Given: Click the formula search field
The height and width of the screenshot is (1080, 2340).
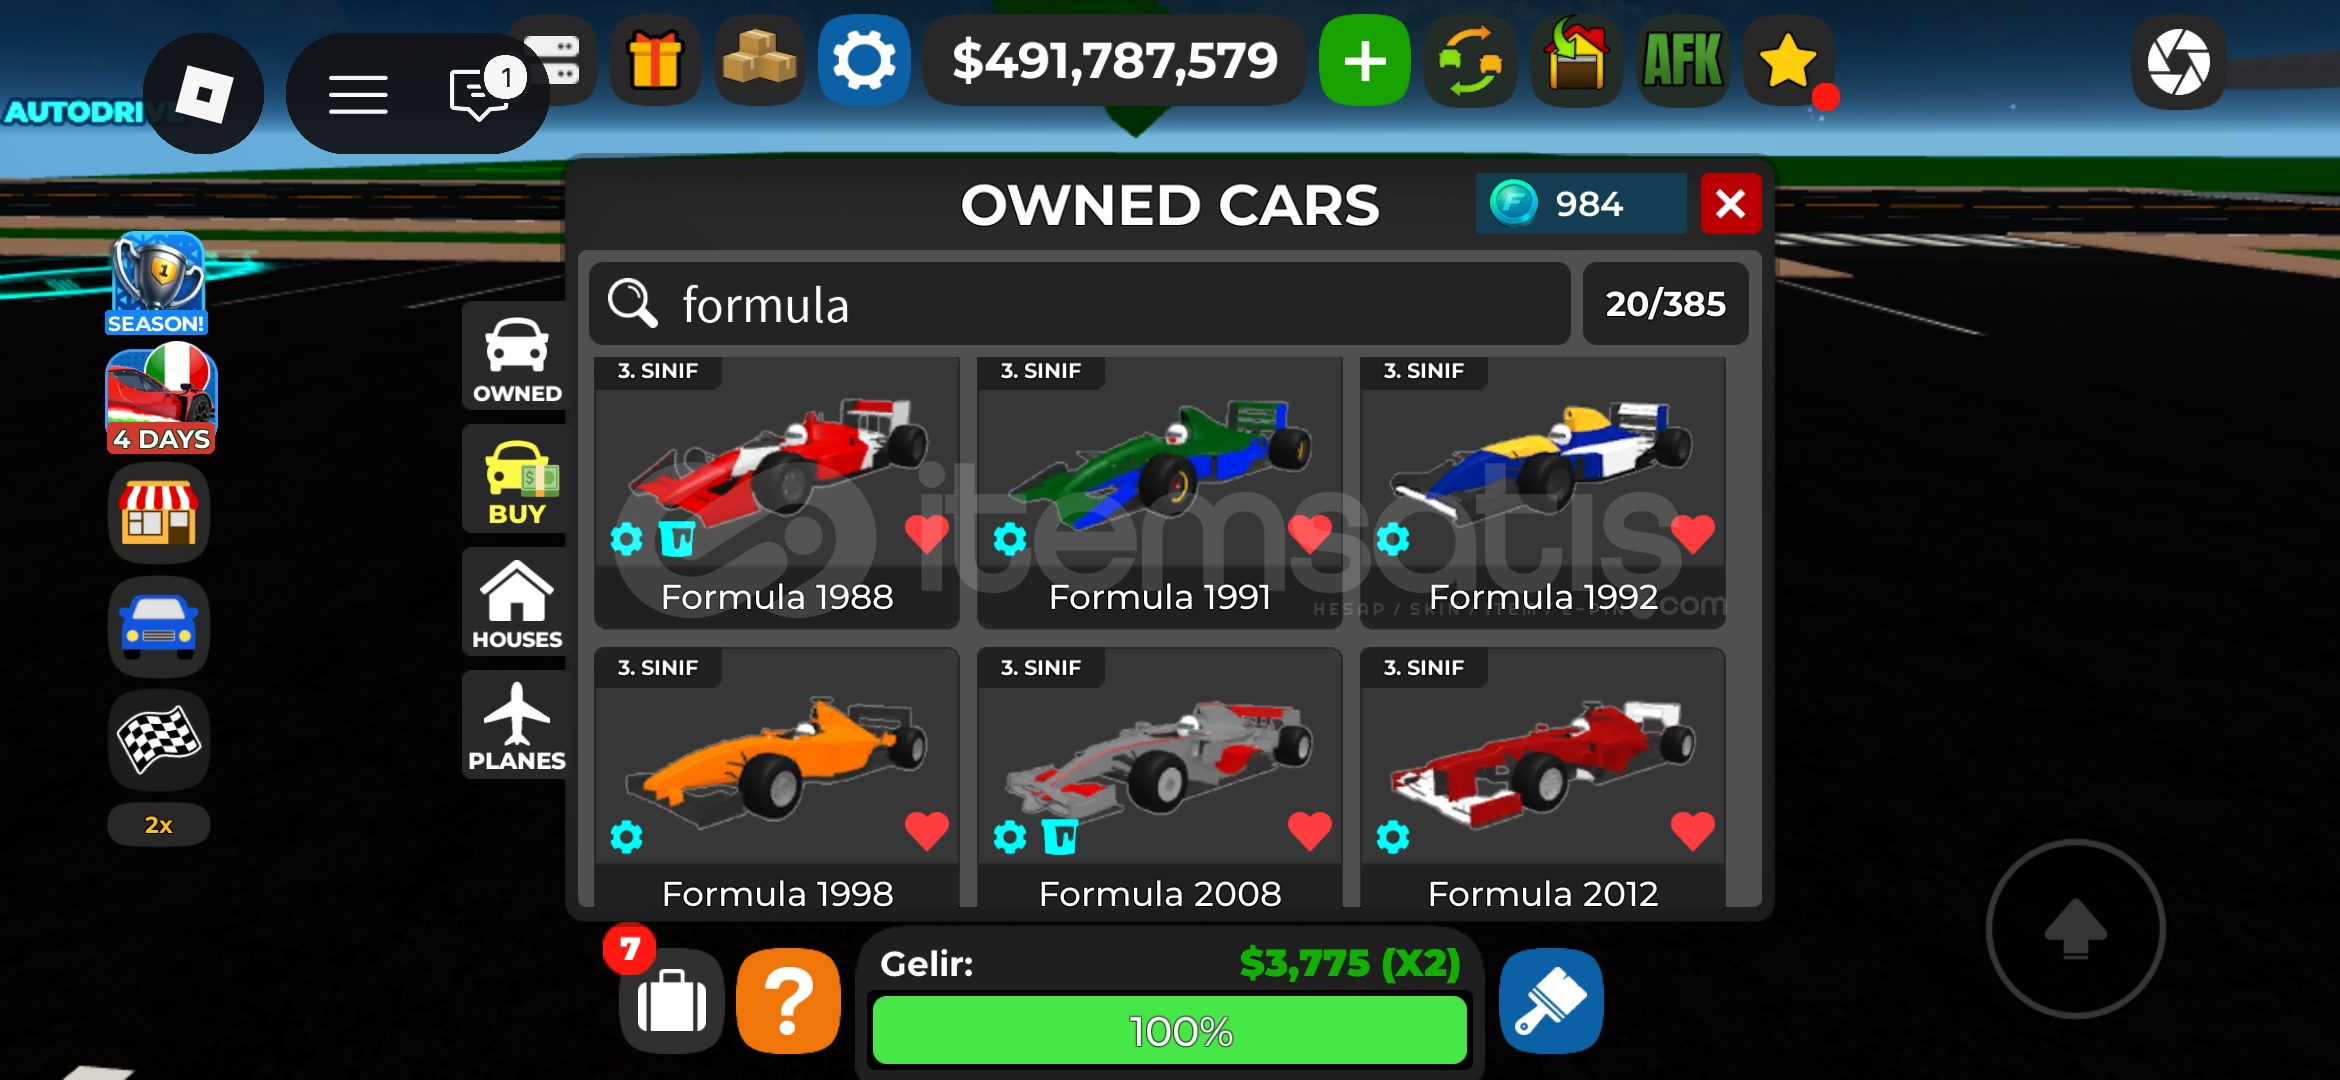Looking at the screenshot, I should (1080, 304).
